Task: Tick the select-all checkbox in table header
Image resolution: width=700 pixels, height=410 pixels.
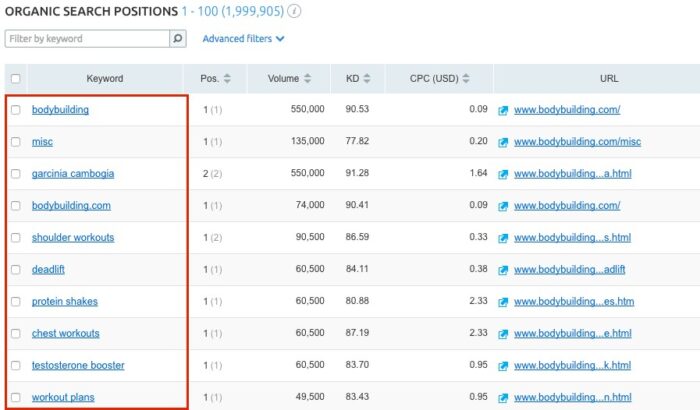Action: pos(16,79)
